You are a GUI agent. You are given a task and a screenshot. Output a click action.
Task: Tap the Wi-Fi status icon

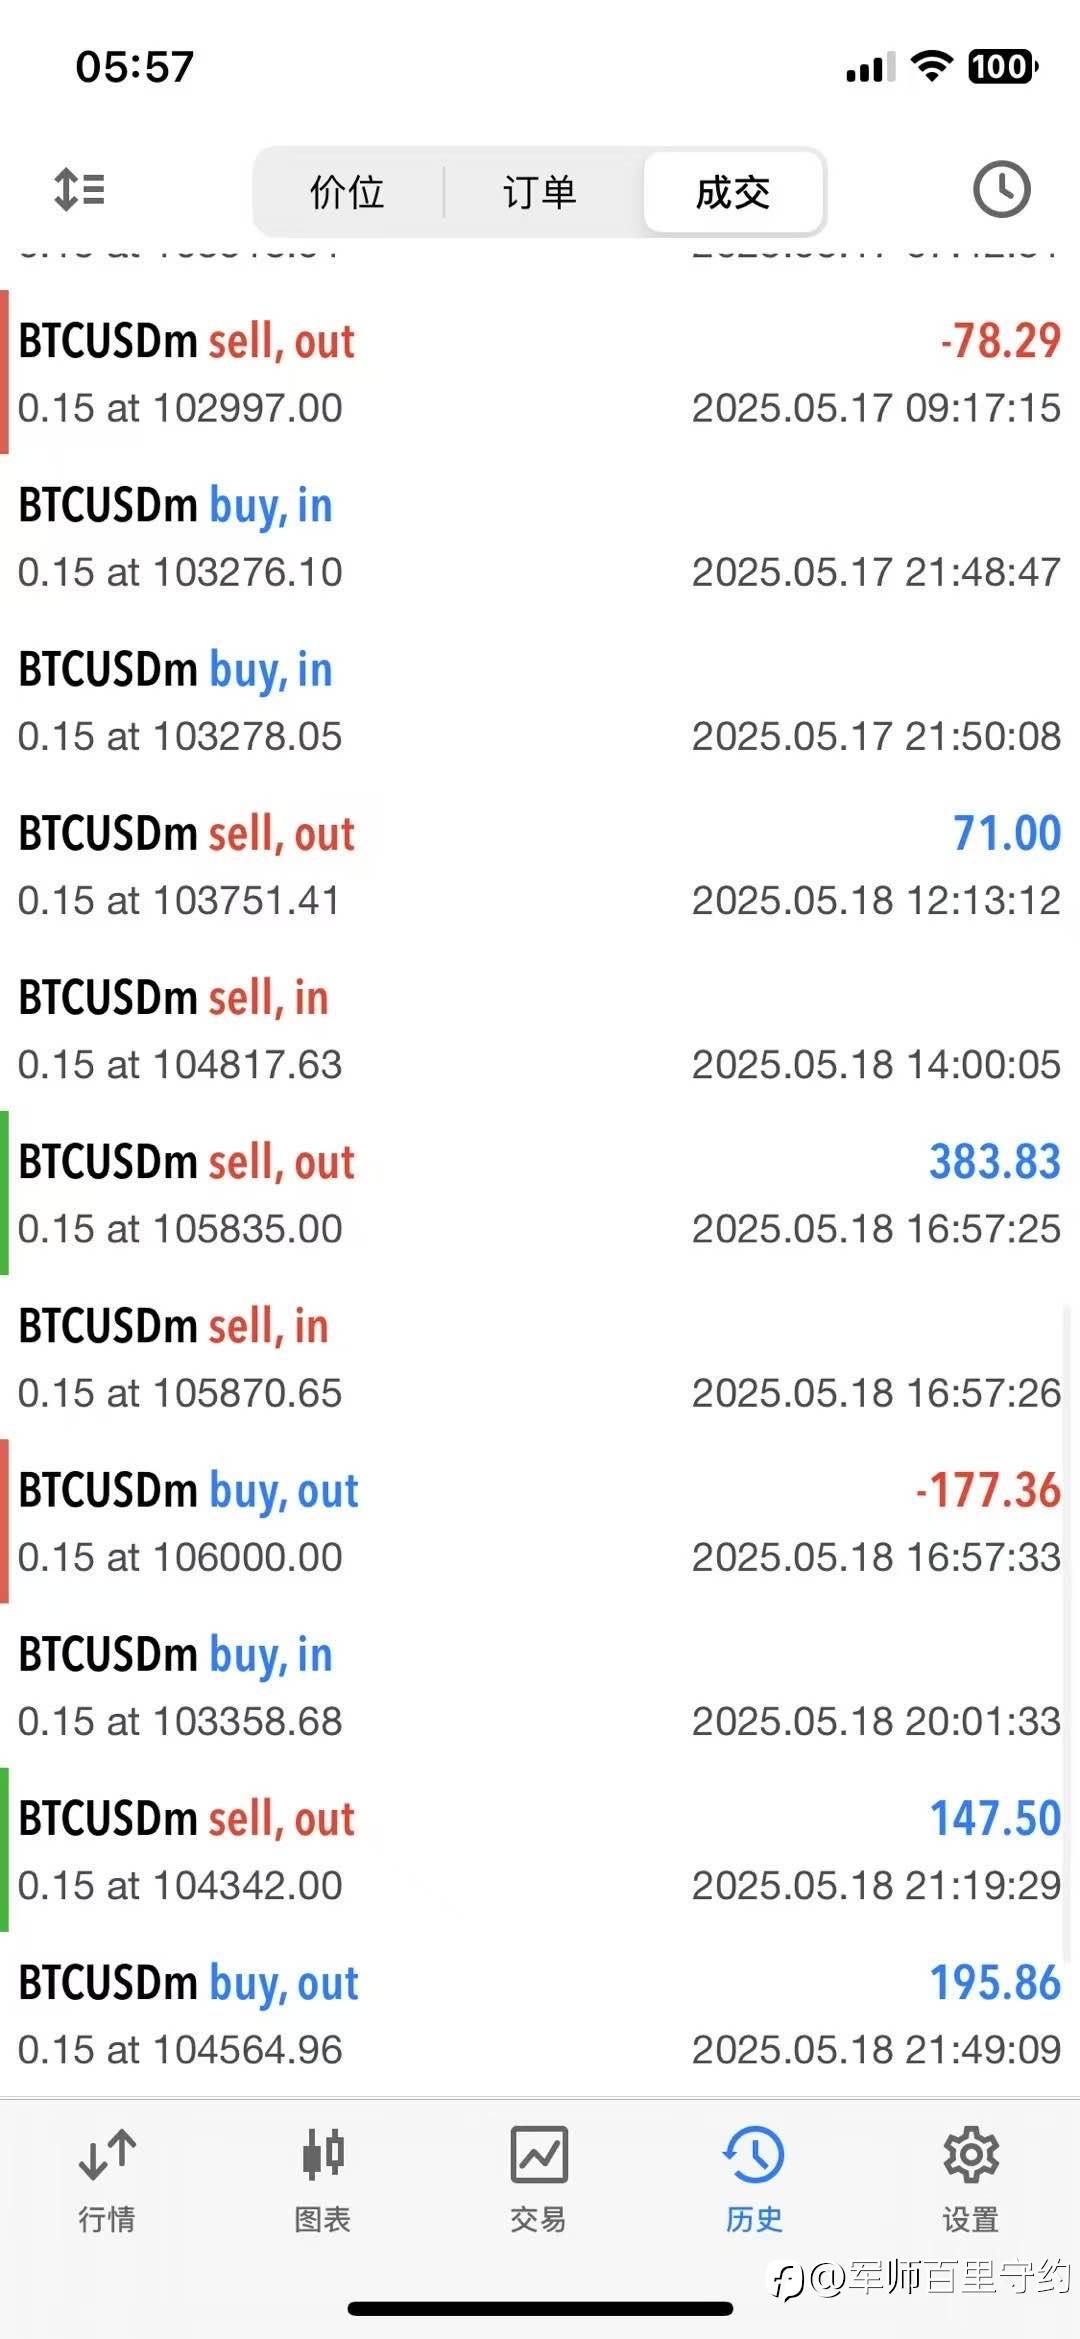pos(931,67)
